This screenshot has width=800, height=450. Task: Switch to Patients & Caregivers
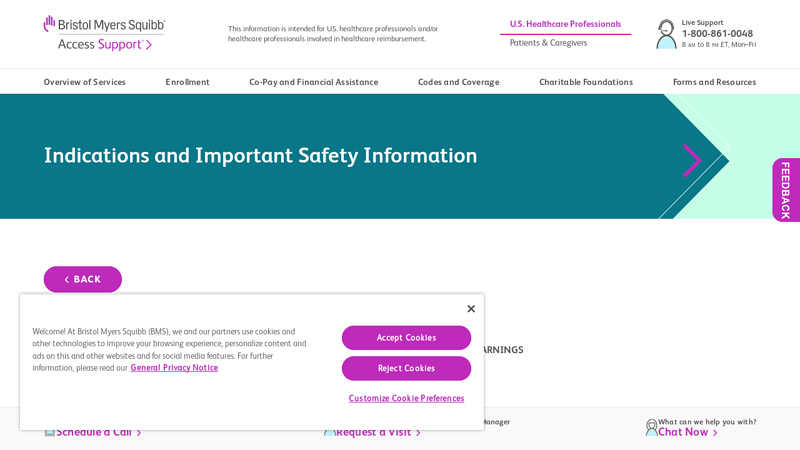coord(548,43)
